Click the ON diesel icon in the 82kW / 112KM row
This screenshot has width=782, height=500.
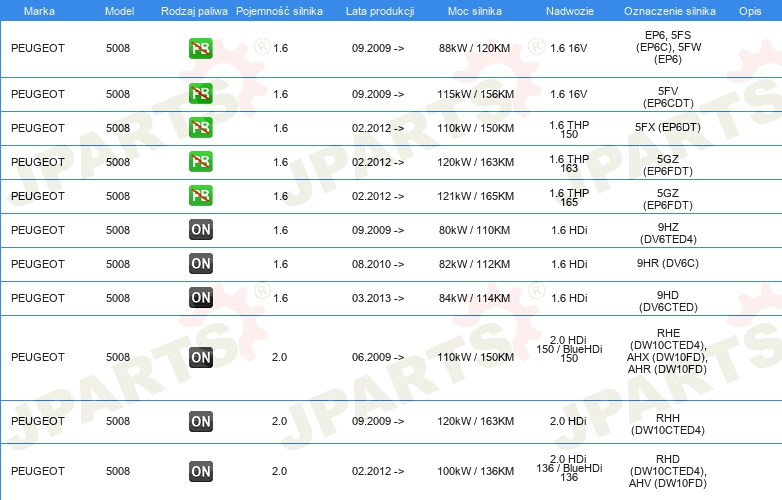(200, 264)
